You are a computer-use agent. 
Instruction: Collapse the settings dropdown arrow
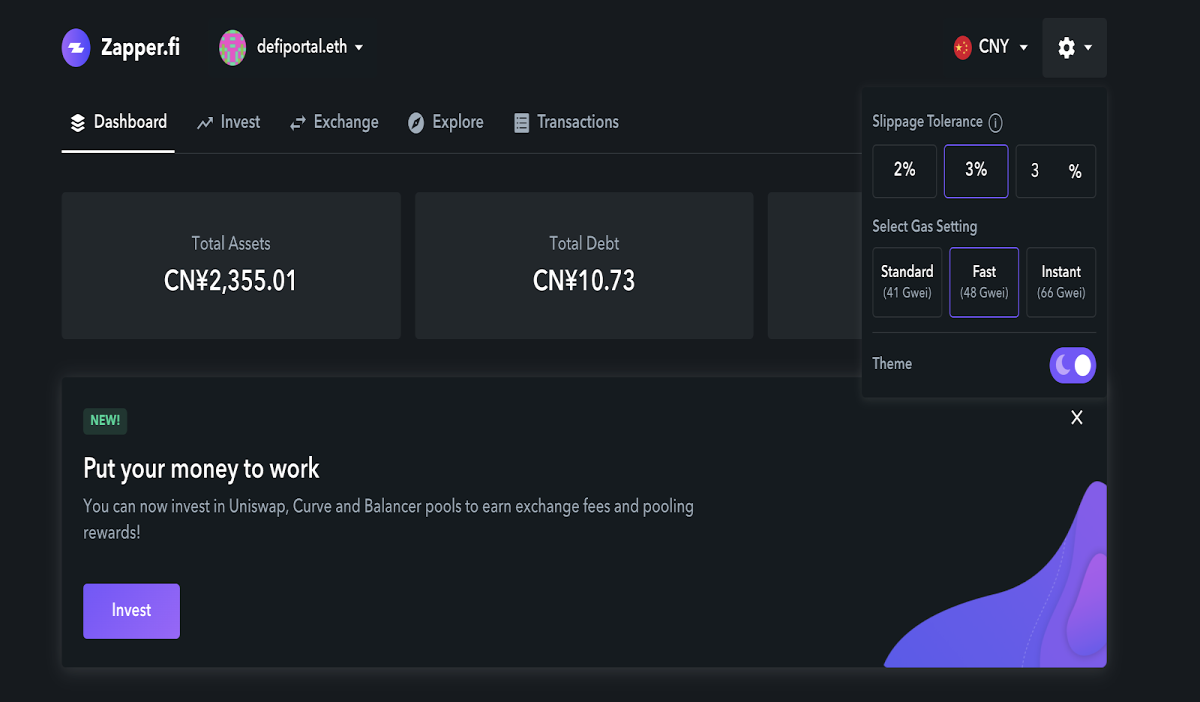[1088, 47]
